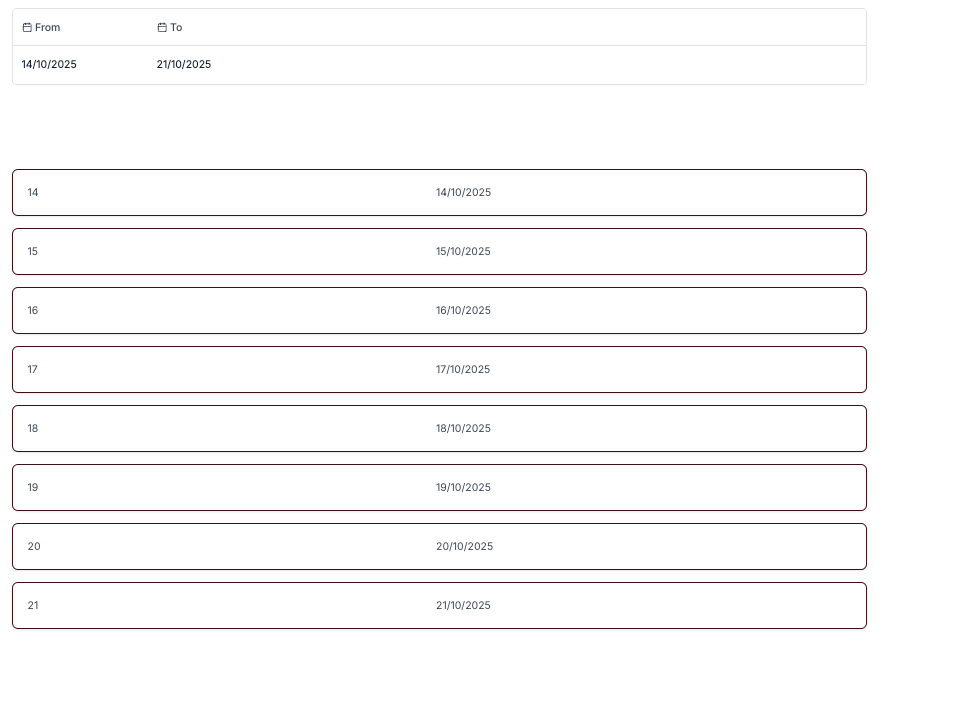Click the 15/10/2025 date entry
Viewport: 957px width, 701px height.
tap(463, 252)
